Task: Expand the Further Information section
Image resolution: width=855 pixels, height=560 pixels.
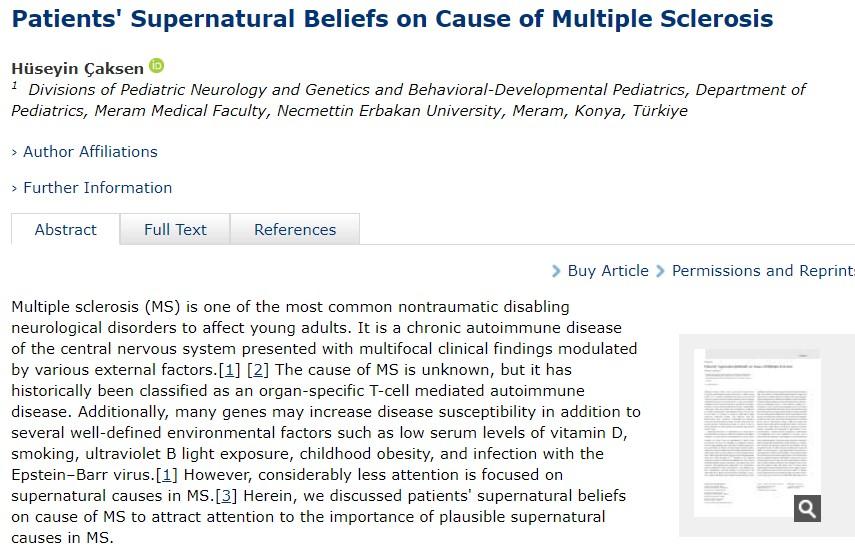Action: pos(92,188)
